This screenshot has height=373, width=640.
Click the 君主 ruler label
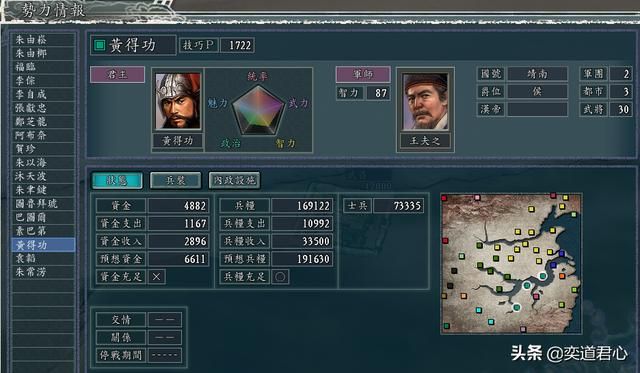pos(118,75)
